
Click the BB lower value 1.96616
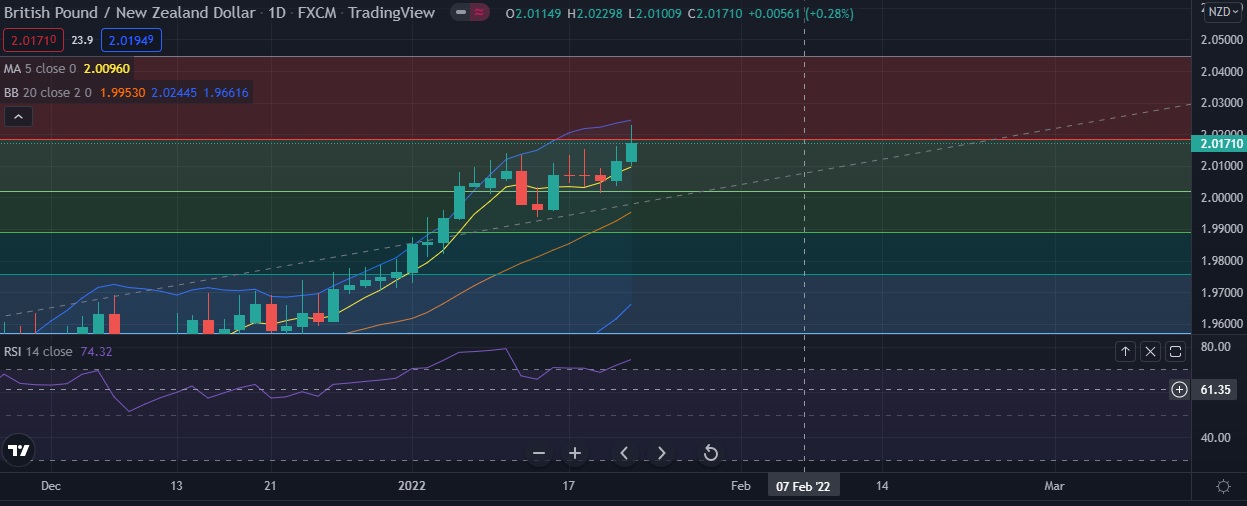(x=226, y=92)
